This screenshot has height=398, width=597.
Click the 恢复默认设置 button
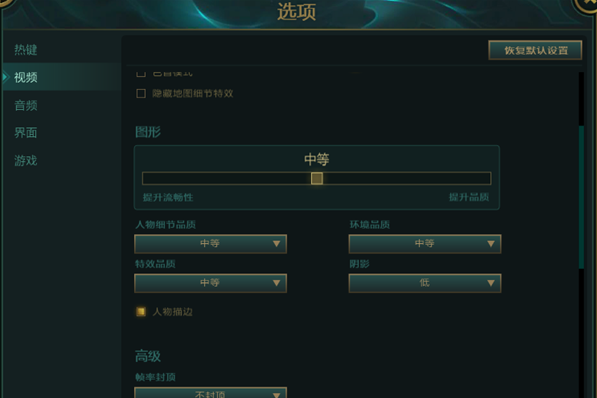[535, 50]
